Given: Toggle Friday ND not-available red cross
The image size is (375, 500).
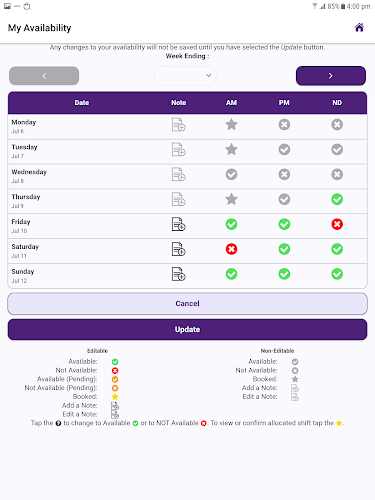Looking at the screenshot, I should pos(337,224).
